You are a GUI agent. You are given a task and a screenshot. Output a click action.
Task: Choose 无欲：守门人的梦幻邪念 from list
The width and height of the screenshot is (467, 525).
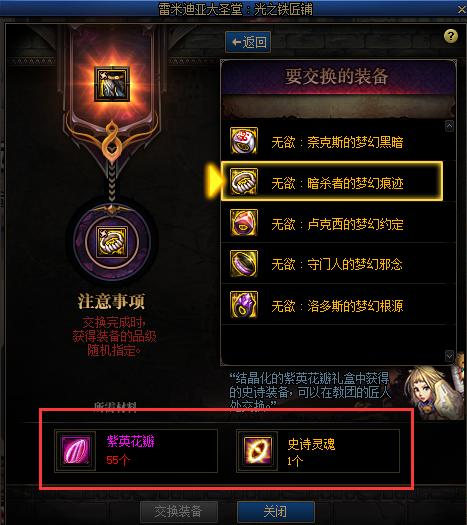[338, 264]
